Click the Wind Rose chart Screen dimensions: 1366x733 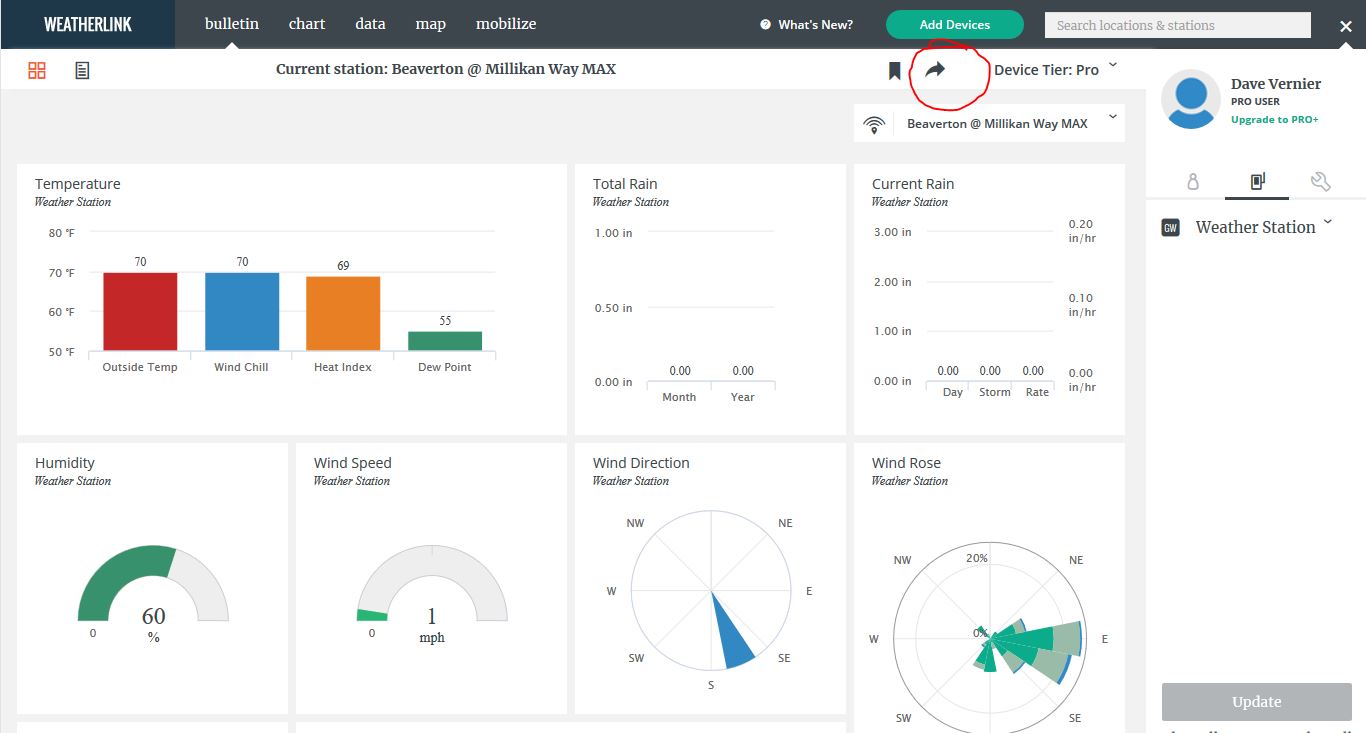click(x=989, y=638)
